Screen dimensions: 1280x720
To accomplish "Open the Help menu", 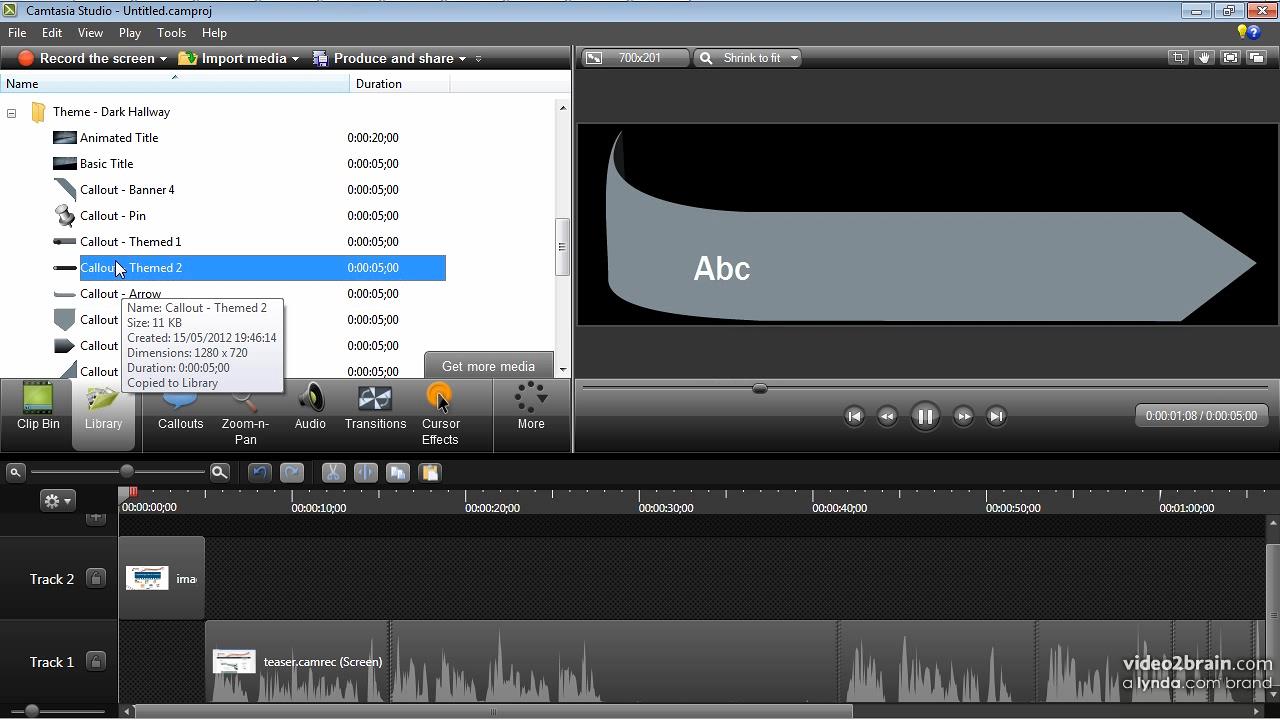I will 214,32.
